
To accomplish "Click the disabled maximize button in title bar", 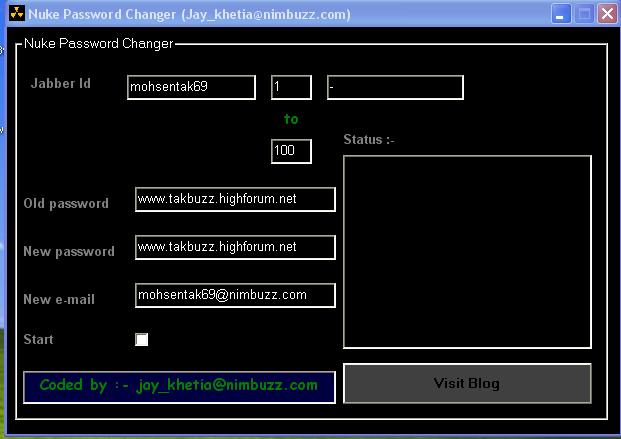I will (x=584, y=14).
